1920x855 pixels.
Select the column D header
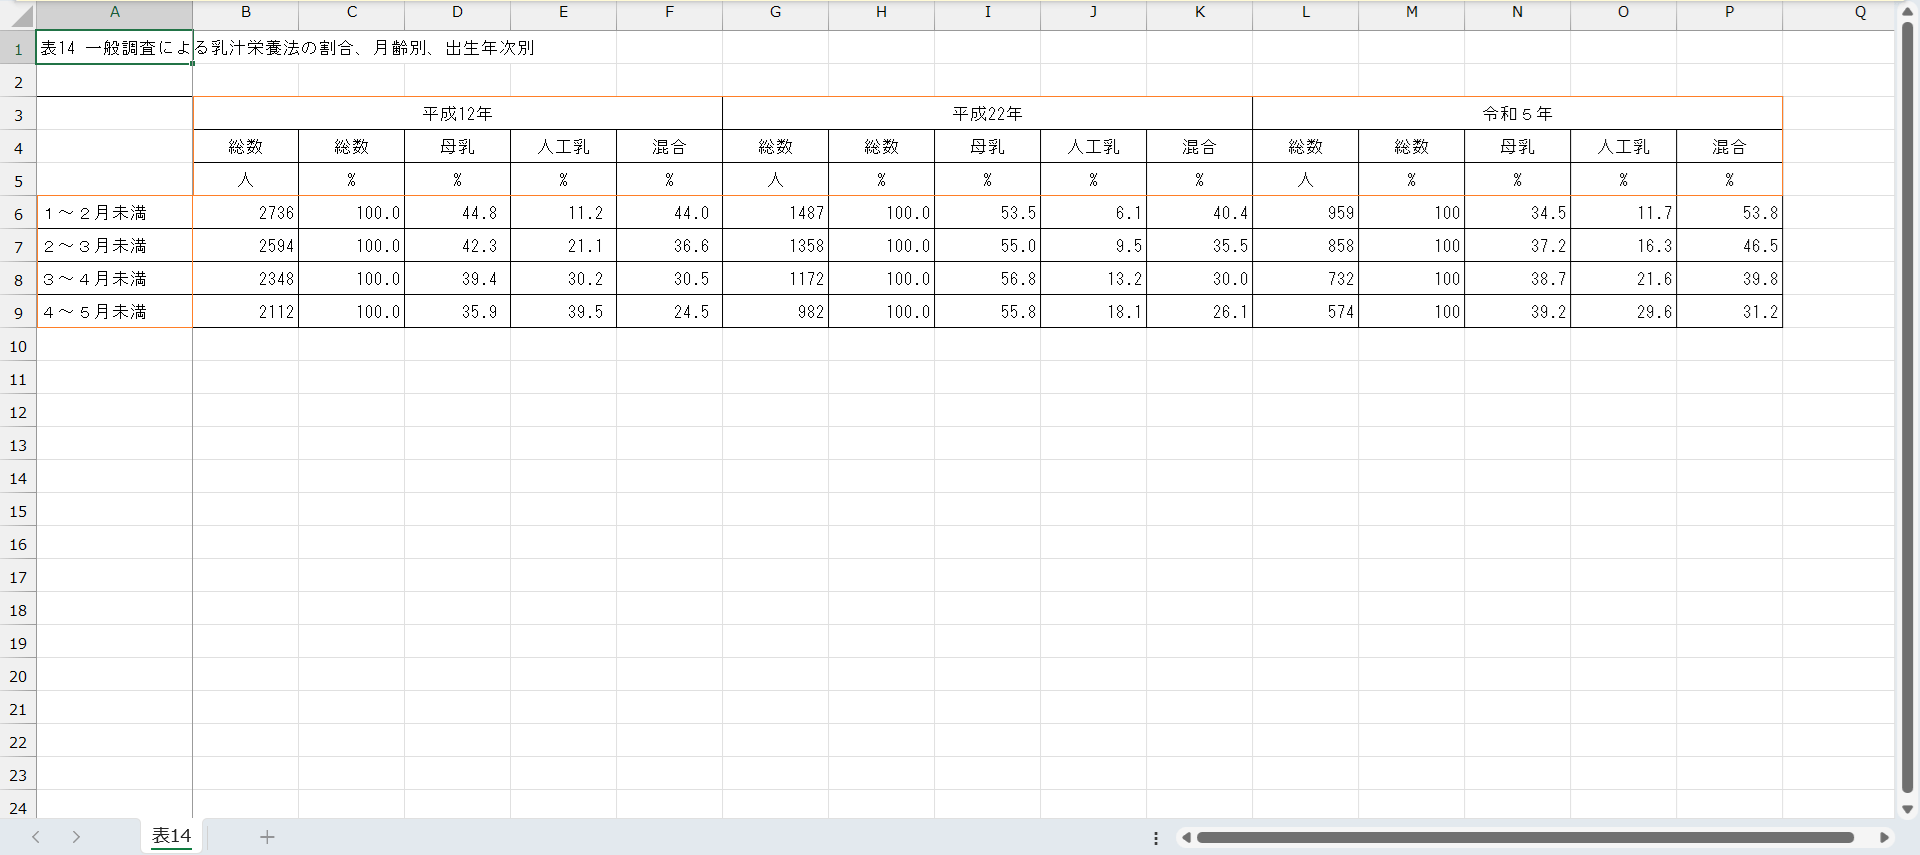(457, 12)
